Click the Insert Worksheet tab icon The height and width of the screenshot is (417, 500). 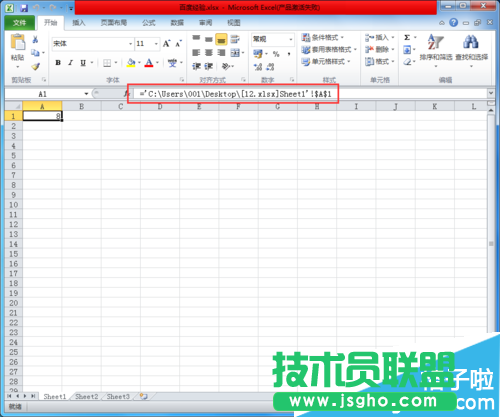(144, 396)
